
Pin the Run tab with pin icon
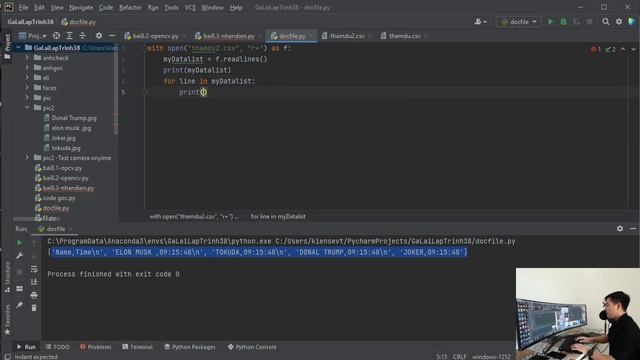(19, 305)
